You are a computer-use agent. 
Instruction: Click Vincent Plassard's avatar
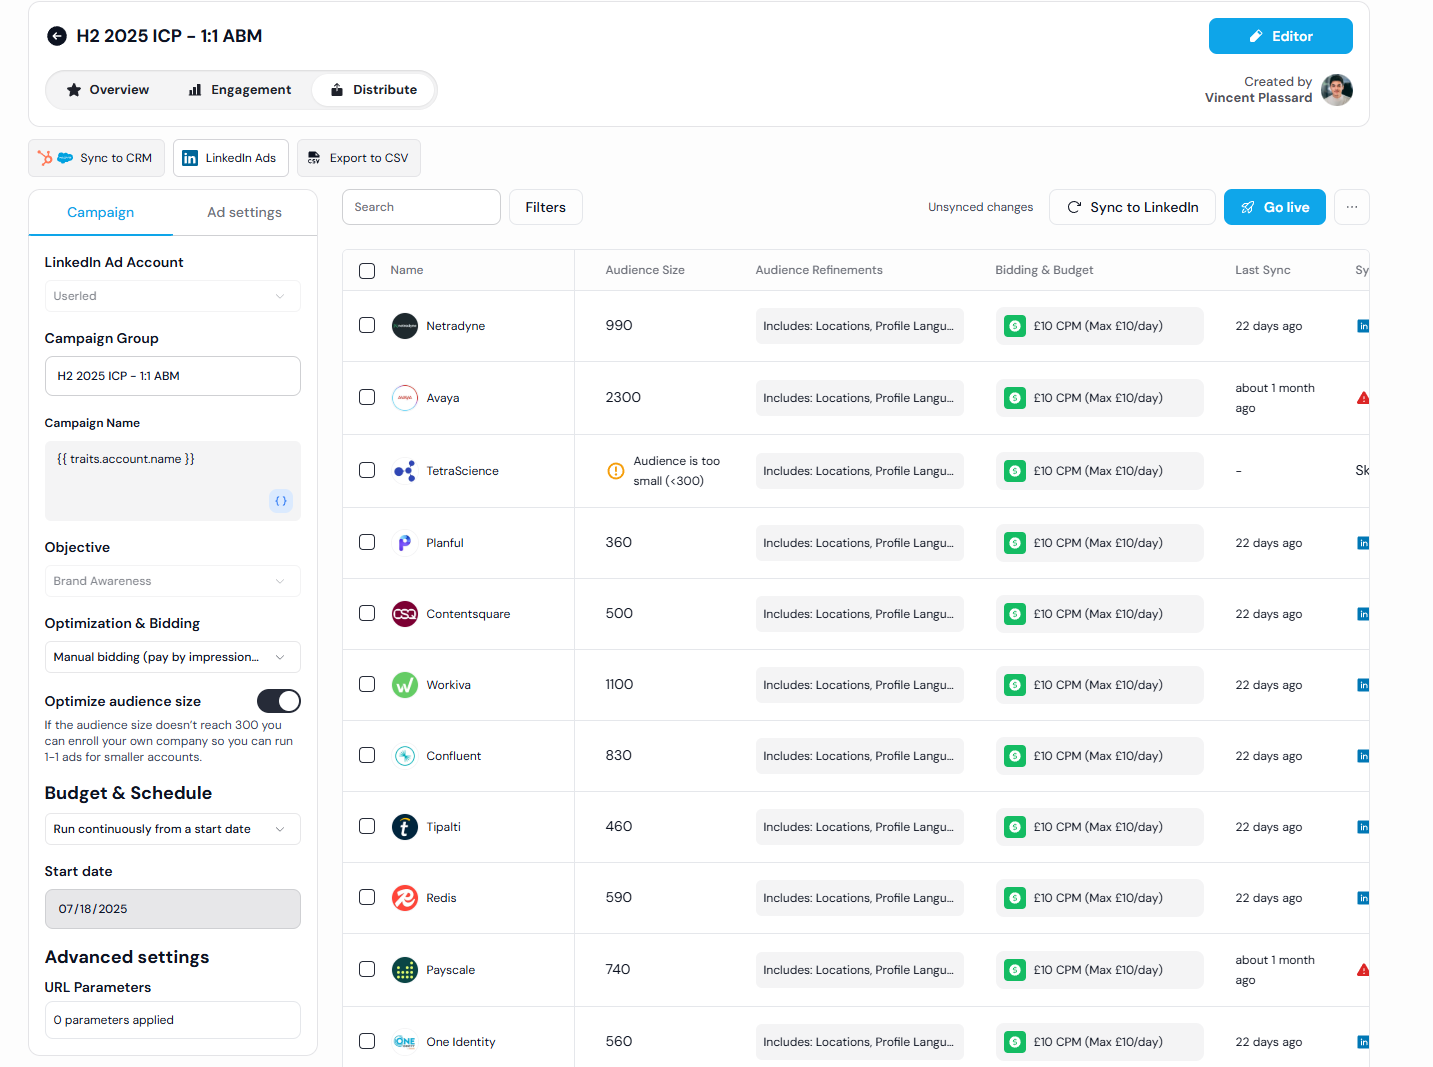(1337, 90)
